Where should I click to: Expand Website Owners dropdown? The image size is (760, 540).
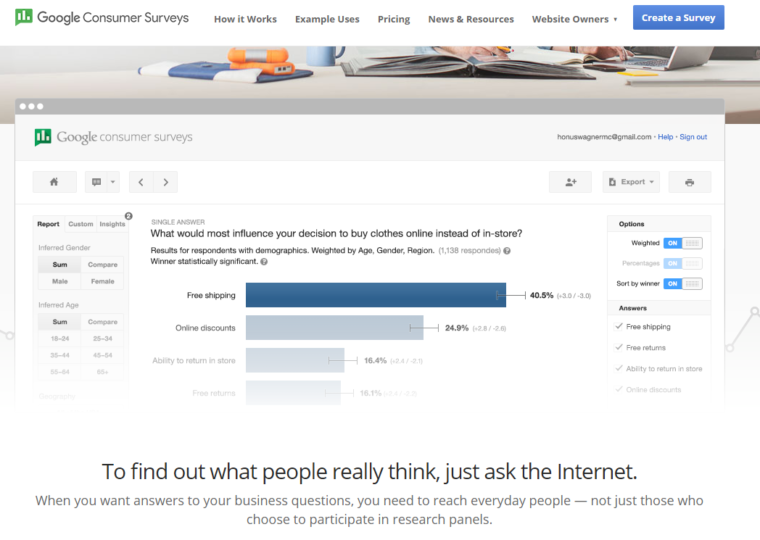[x=574, y=19]
